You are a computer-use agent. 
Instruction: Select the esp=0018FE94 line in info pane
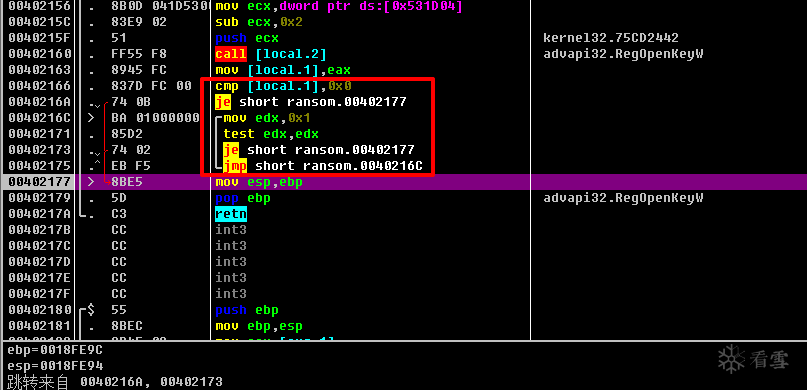tap(56, 366)
